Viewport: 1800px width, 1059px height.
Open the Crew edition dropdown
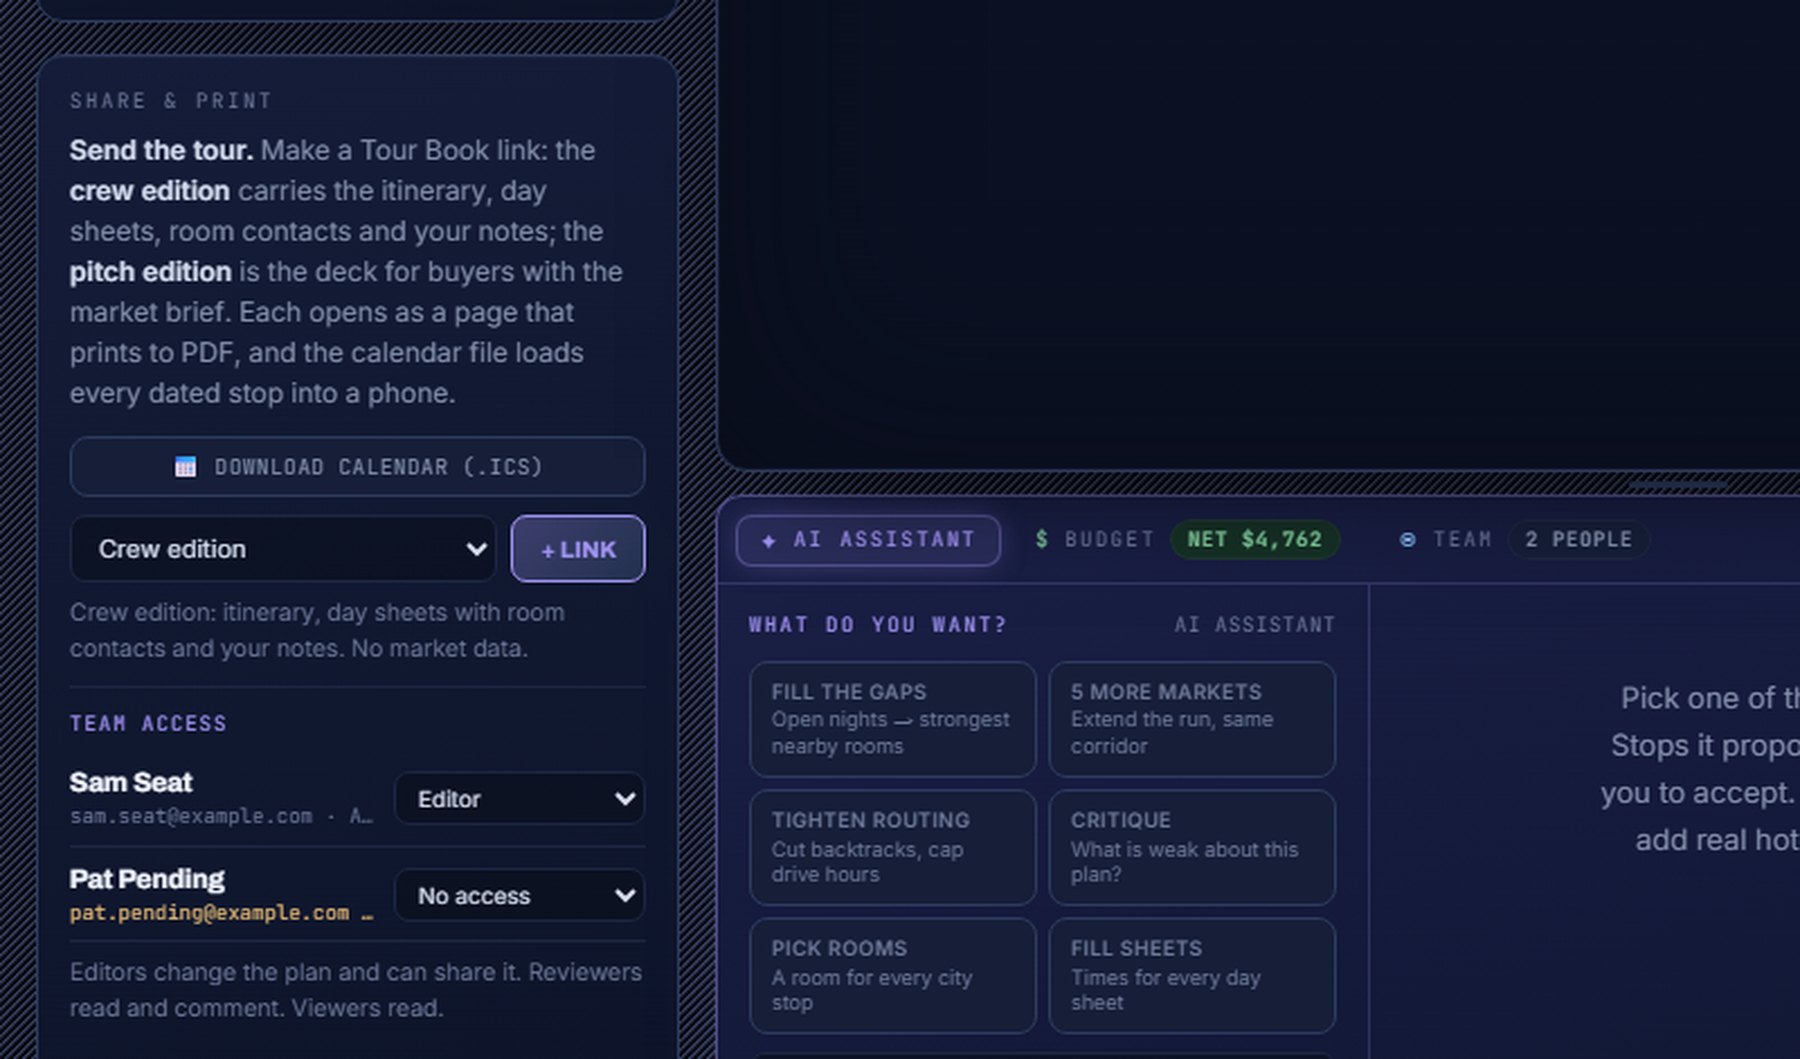tap(283, 549)
